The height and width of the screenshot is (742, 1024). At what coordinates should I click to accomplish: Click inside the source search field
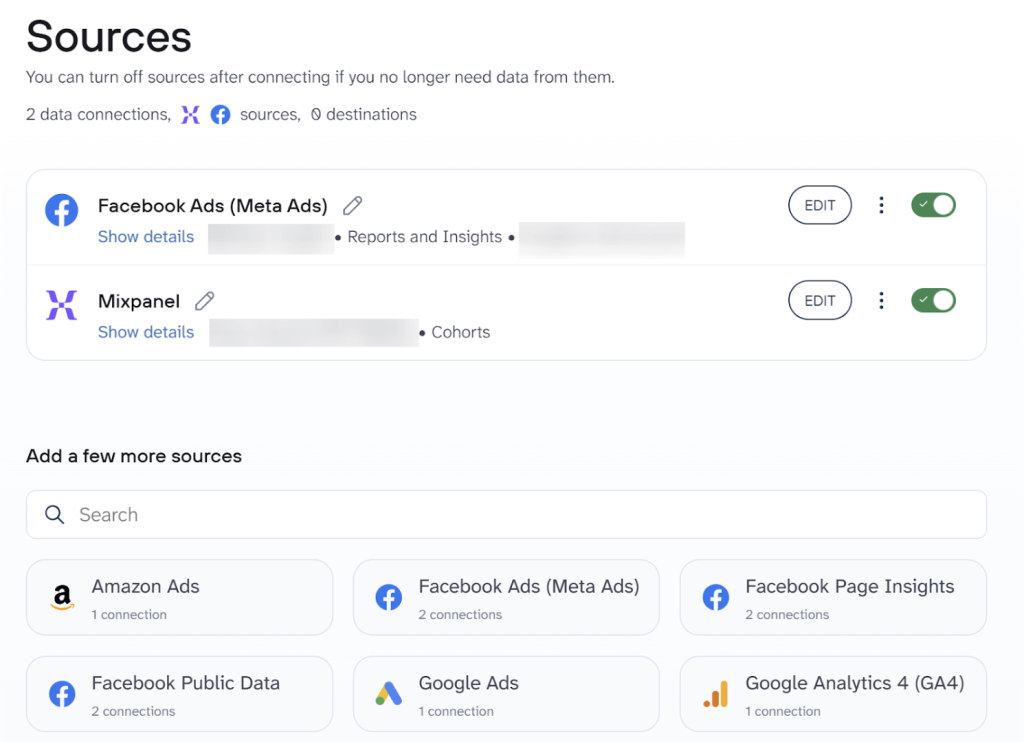(300, 514)
